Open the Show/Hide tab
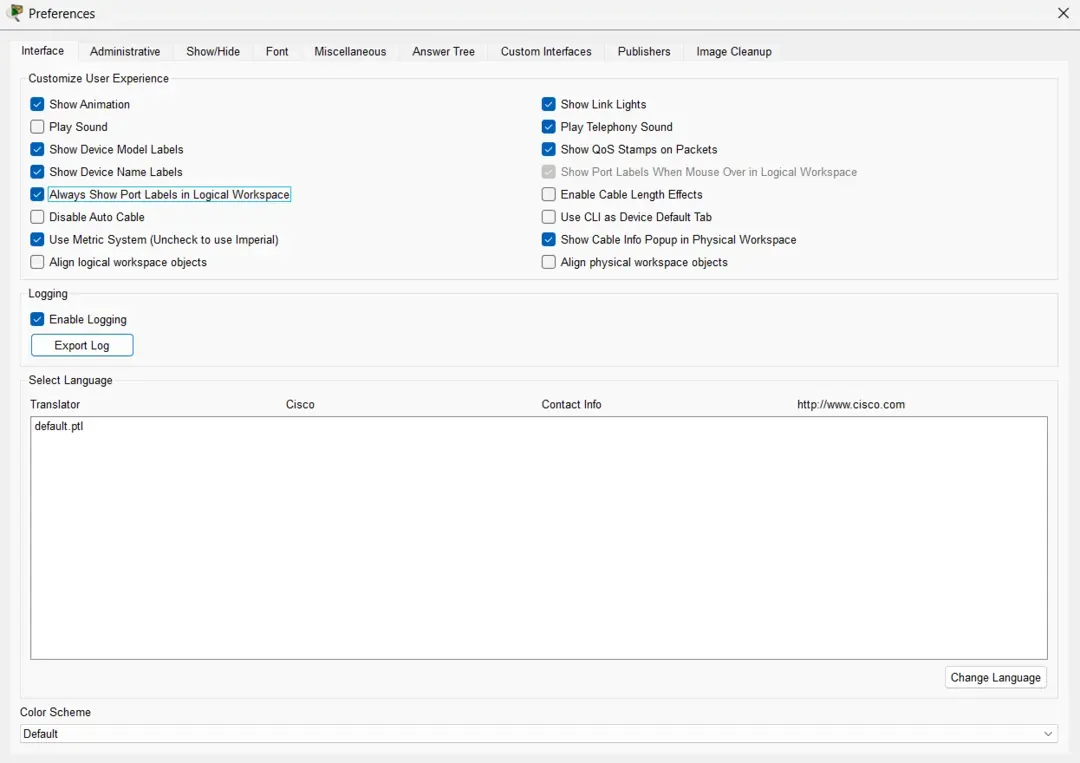 tap(213, 52)
